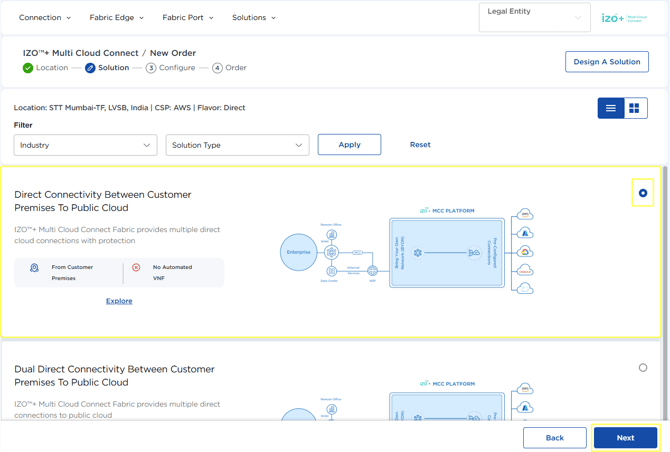Screen dimensions: 670x452
Task: Reset the filters
Action: coord(420,144)
